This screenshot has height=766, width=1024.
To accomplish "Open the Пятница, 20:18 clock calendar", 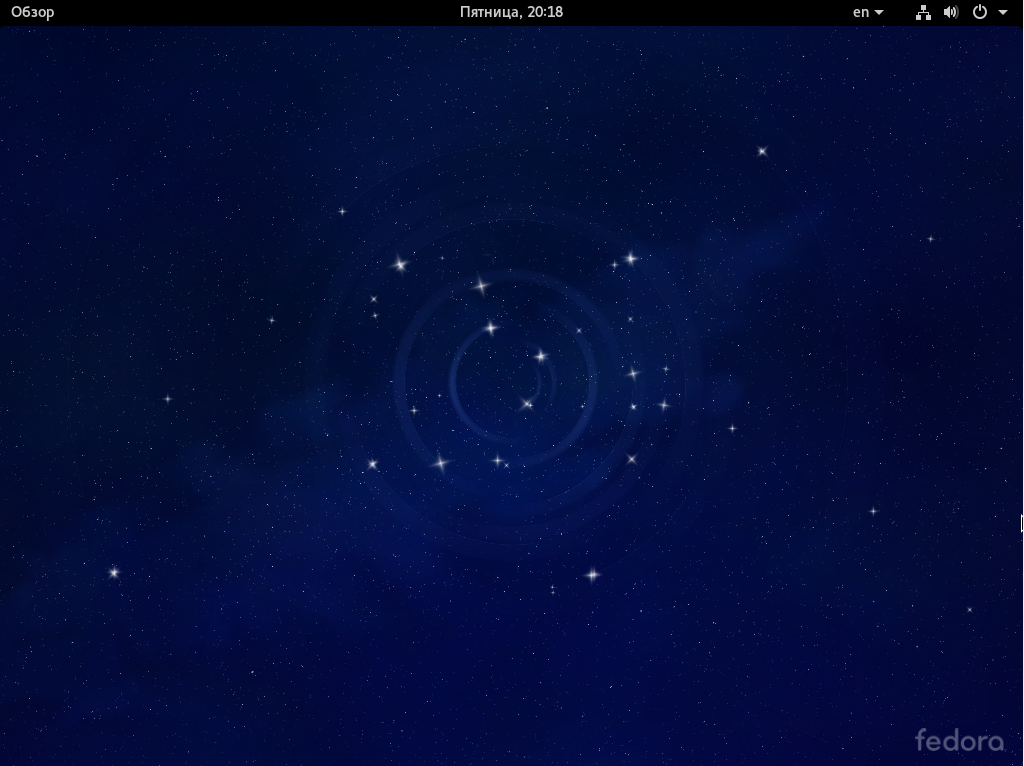I will click(511, 12).
